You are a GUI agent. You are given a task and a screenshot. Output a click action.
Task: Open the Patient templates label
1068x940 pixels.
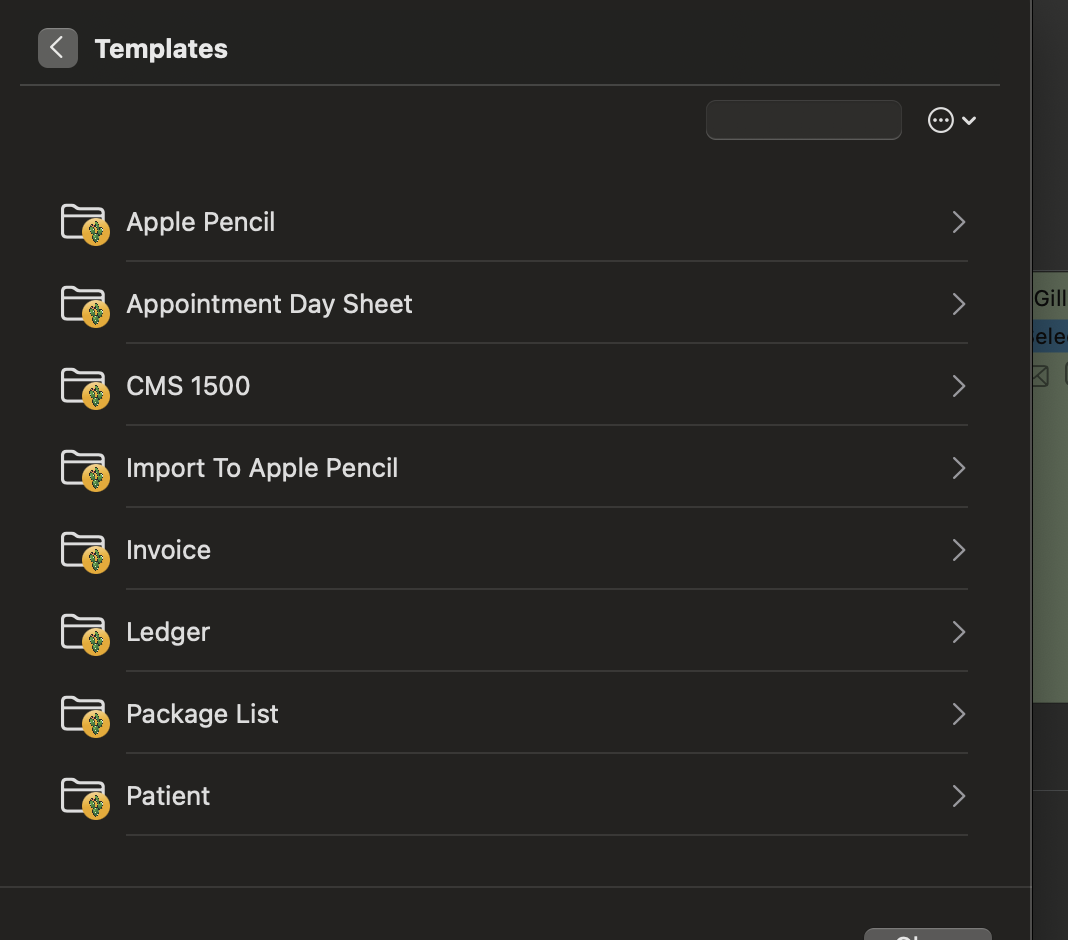click(168, 796)
